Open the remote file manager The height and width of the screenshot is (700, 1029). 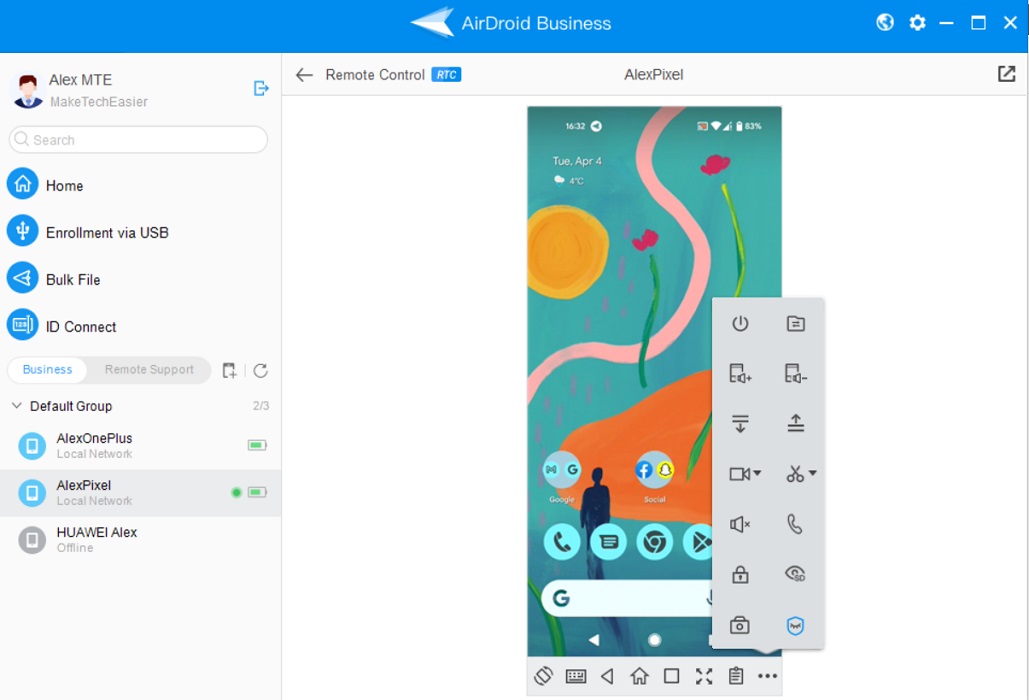(796, 324)
